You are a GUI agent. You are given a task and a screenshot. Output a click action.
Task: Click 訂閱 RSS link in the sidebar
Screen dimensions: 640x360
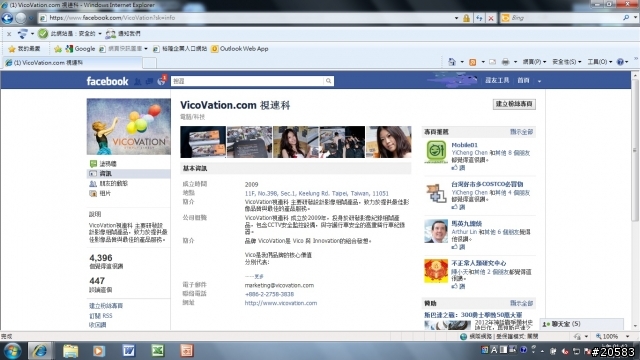(x=101, y=316)
